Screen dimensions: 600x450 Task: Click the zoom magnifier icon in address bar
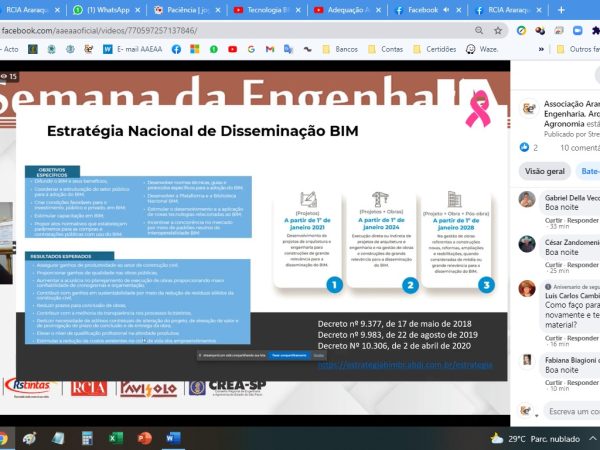point(479,30)
